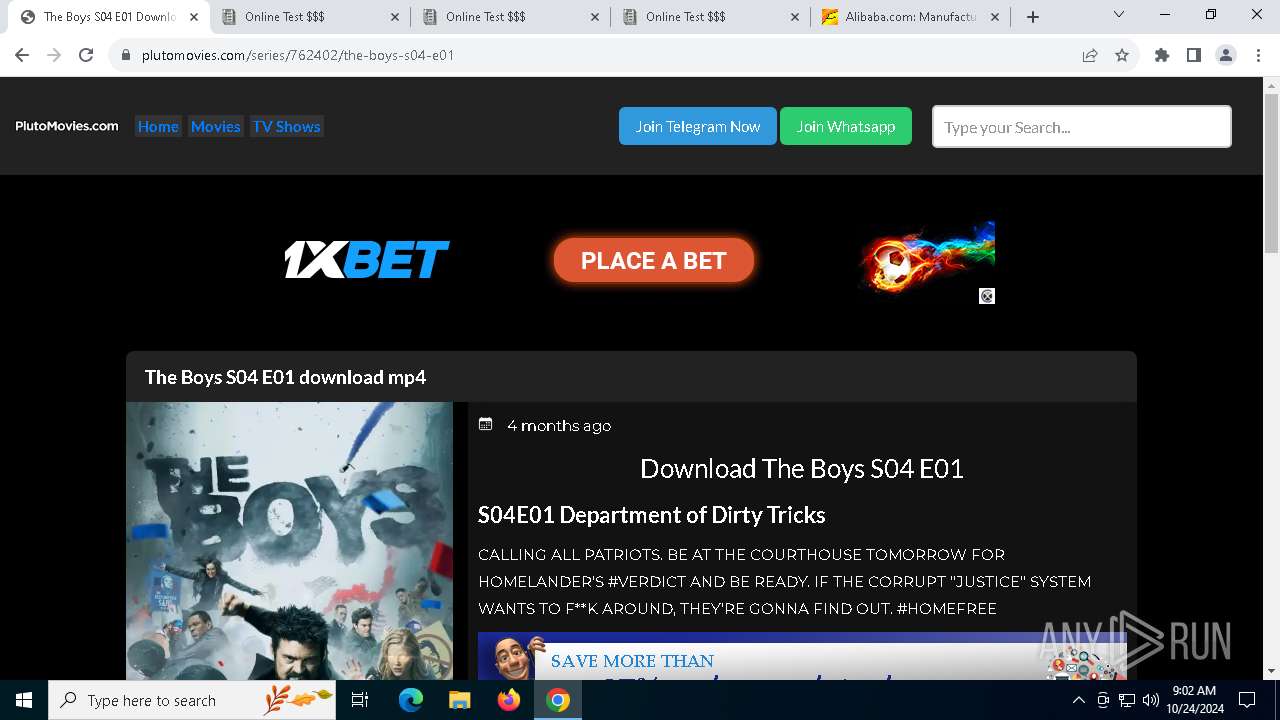This screenshot has width=1280, height=720.
Task: Click the PLACE A BET button
Action: point(654,260)
